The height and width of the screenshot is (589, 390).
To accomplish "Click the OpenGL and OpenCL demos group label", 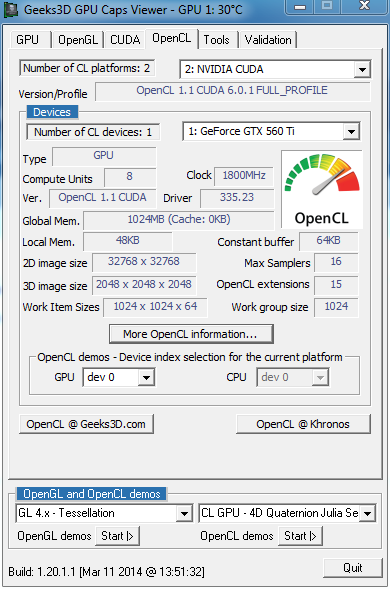I will (x=92, y=494).
